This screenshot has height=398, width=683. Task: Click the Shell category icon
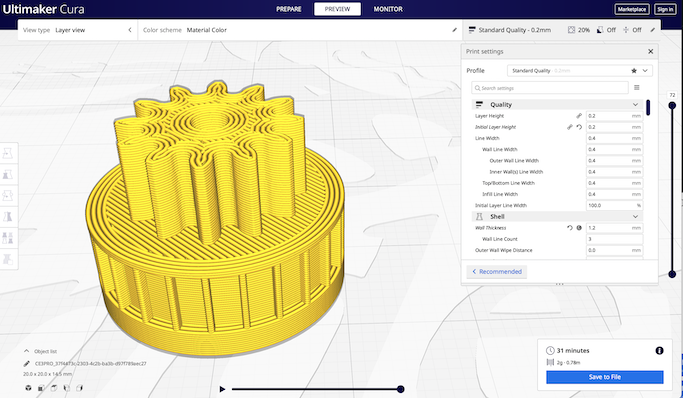tap(479, 216)
